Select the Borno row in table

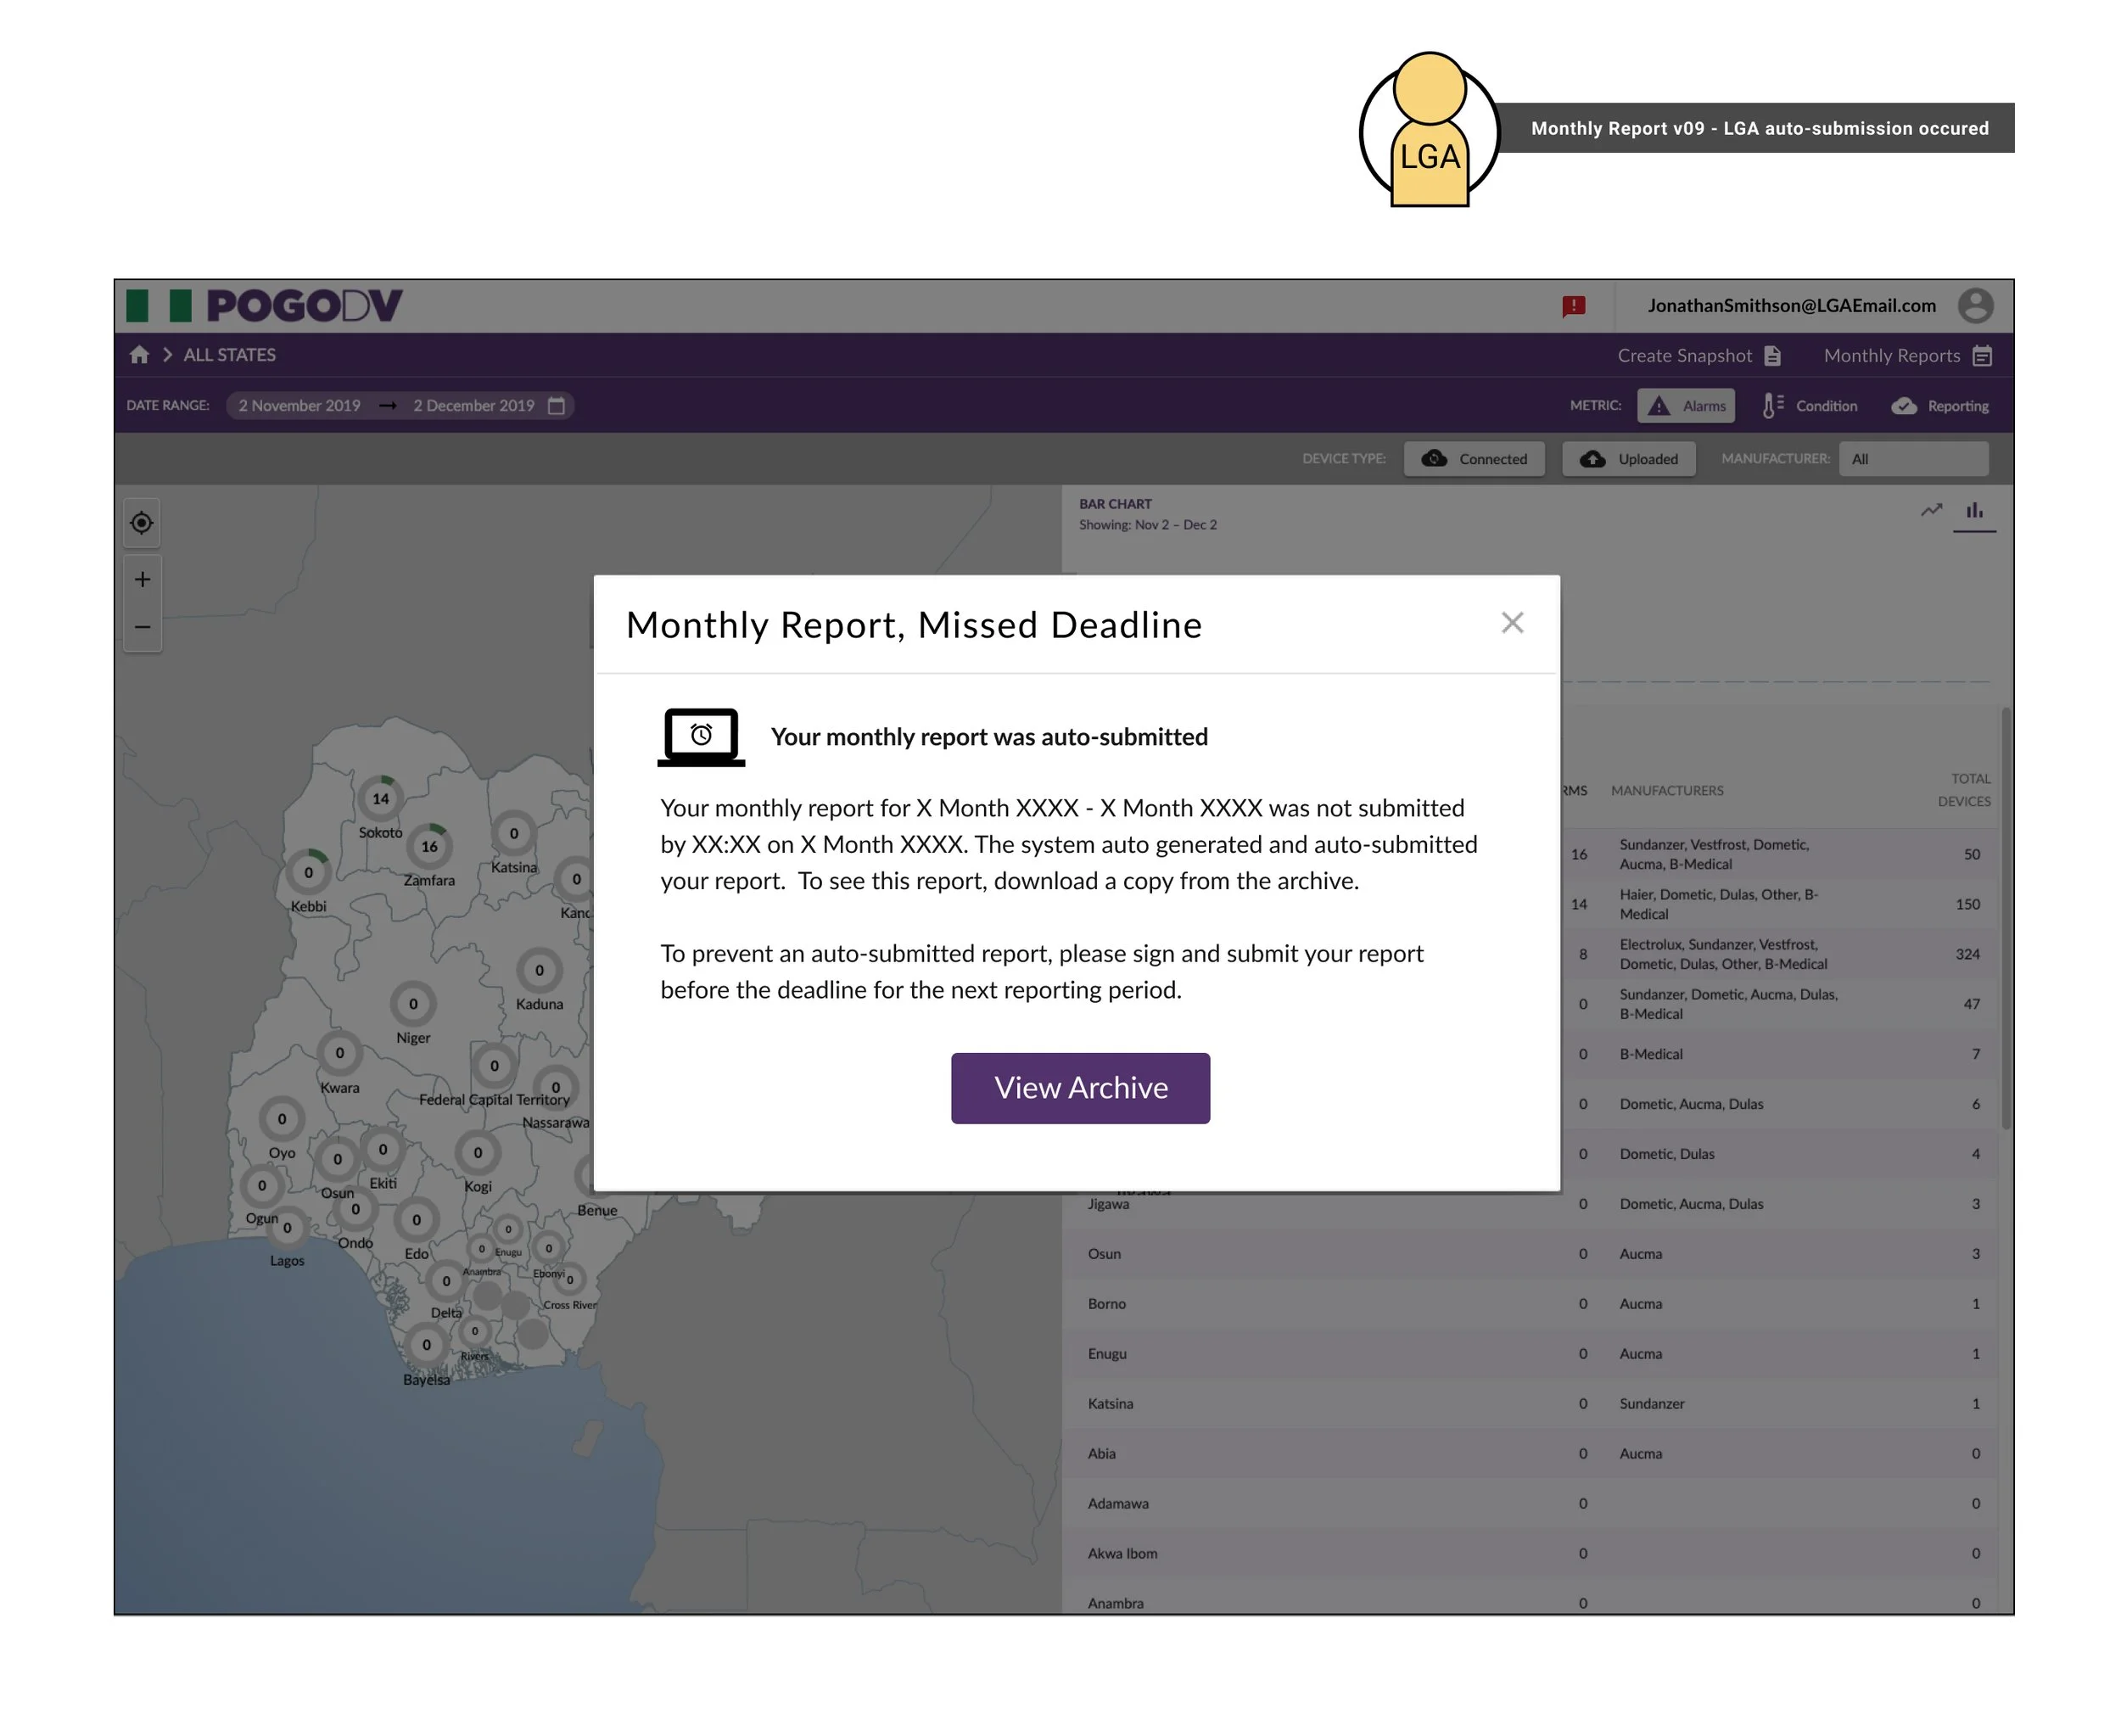pos(1530,1304)
